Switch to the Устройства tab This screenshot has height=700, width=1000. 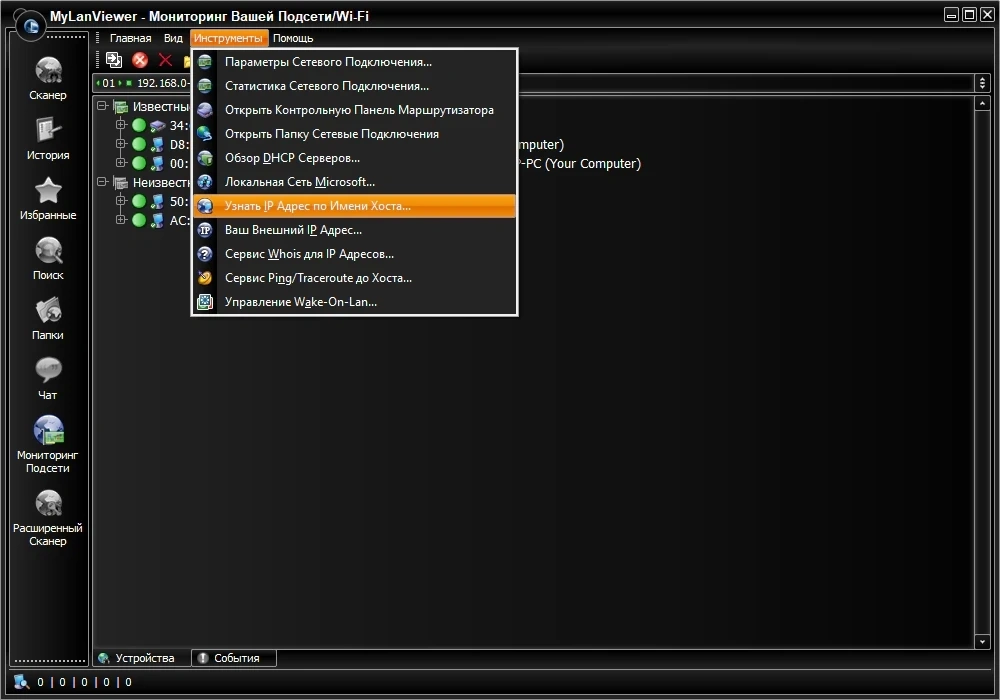(x=142, y=658)
